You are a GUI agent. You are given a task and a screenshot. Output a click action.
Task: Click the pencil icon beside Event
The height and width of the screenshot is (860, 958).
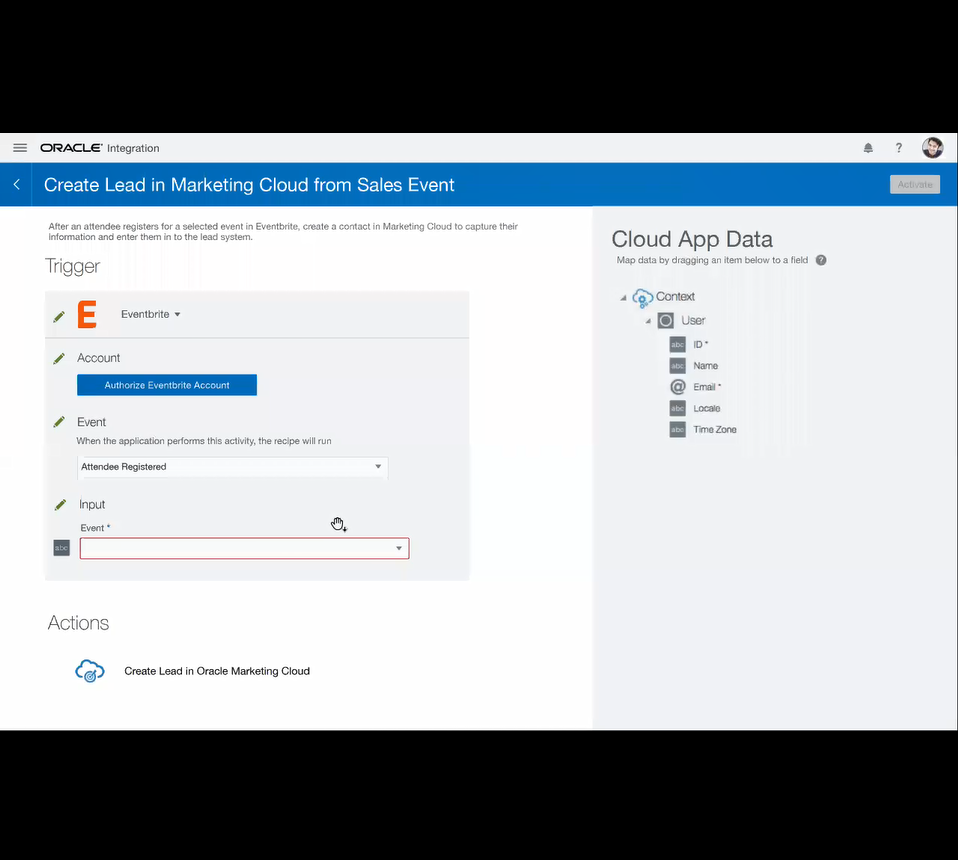pyautogui.click(x=59, y=422)
